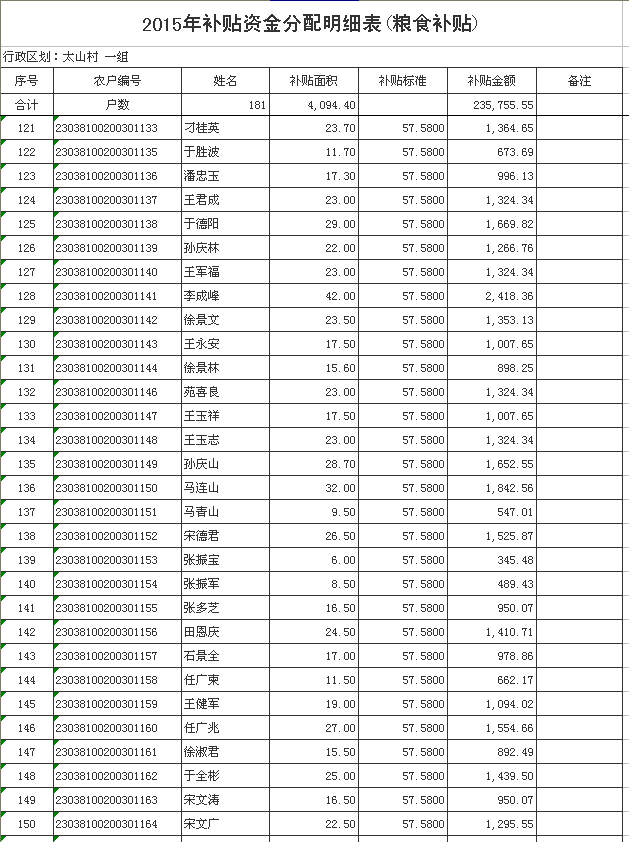This screenshot has width=629, height=842.
Task: Select amount 547.01 cell
Action: (492, 512)
